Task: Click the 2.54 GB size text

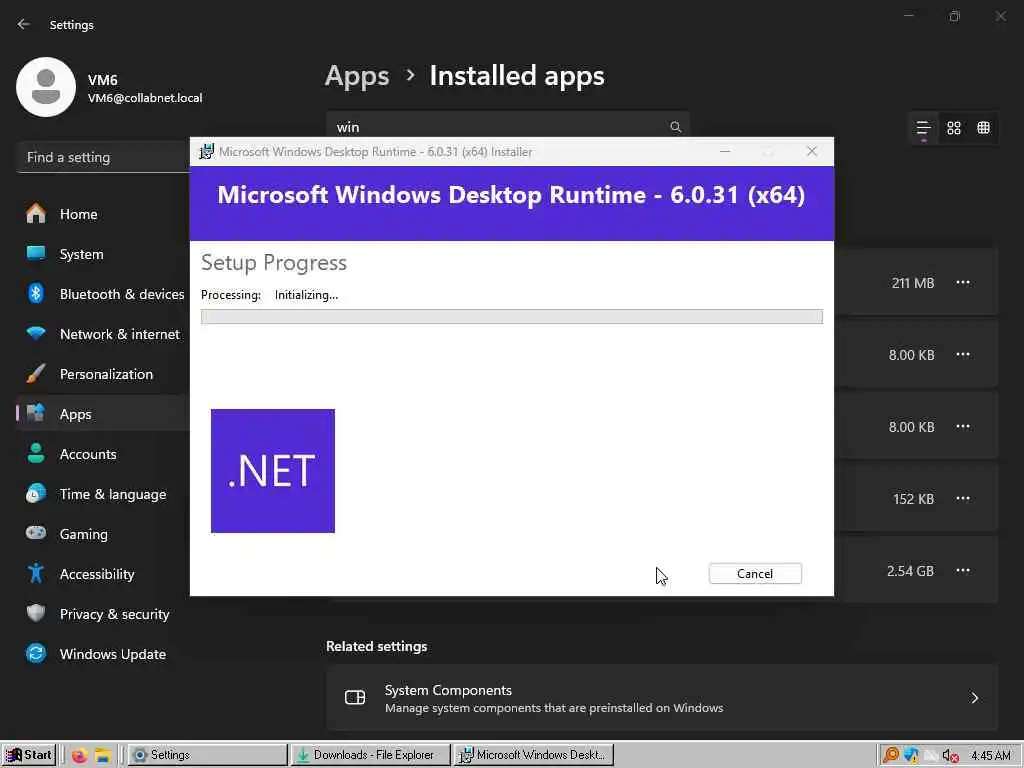Action: tap(910, 571)
